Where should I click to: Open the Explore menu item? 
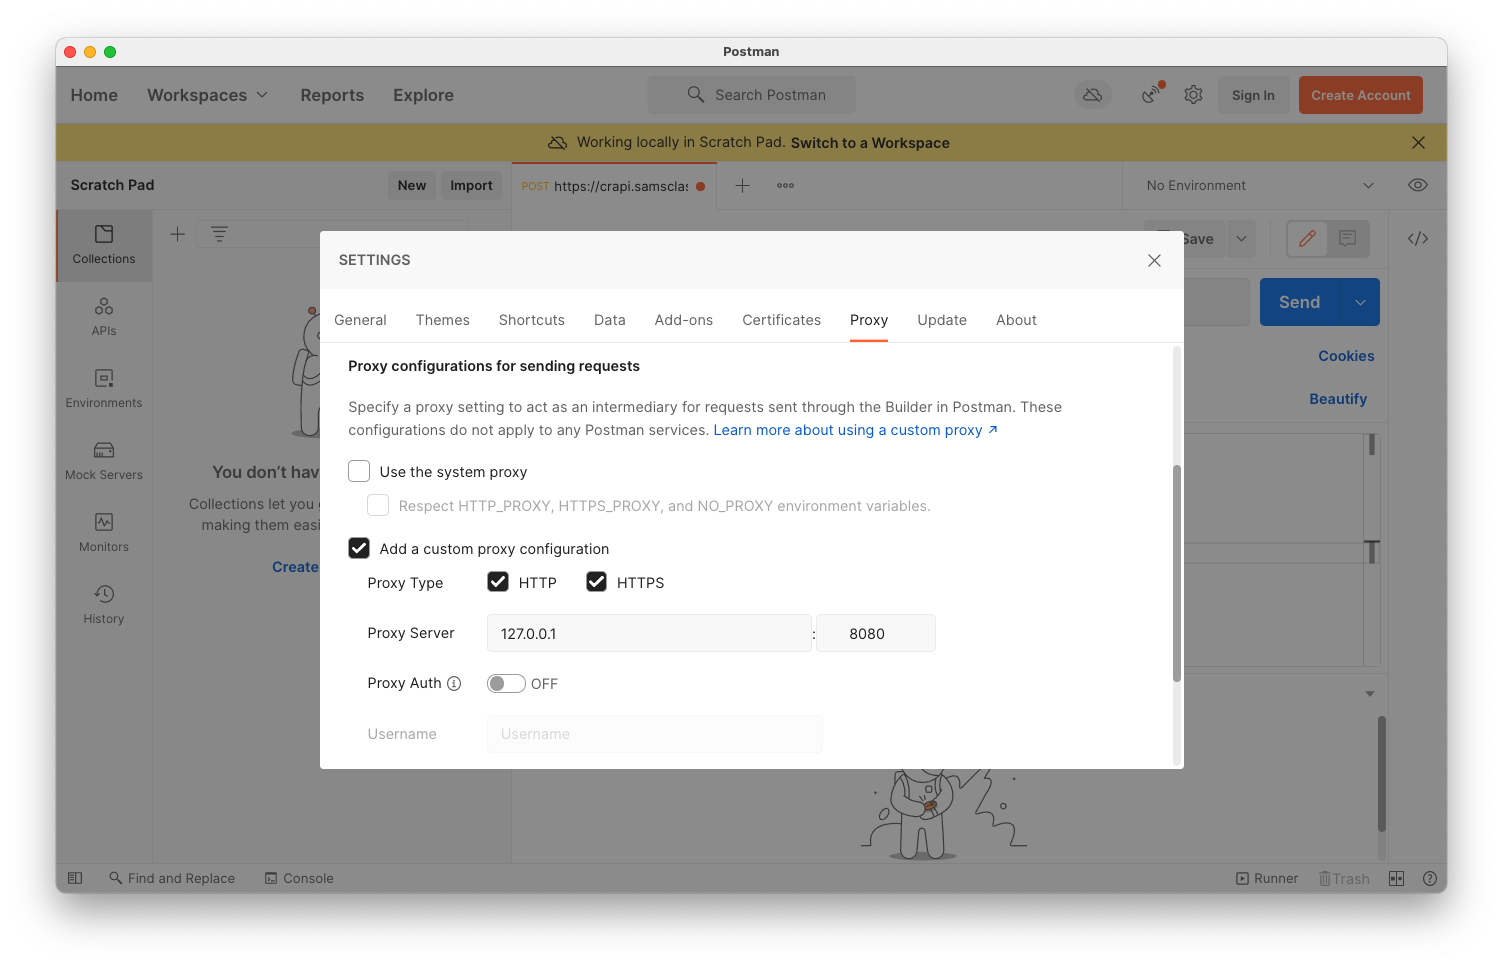(423, 95)
